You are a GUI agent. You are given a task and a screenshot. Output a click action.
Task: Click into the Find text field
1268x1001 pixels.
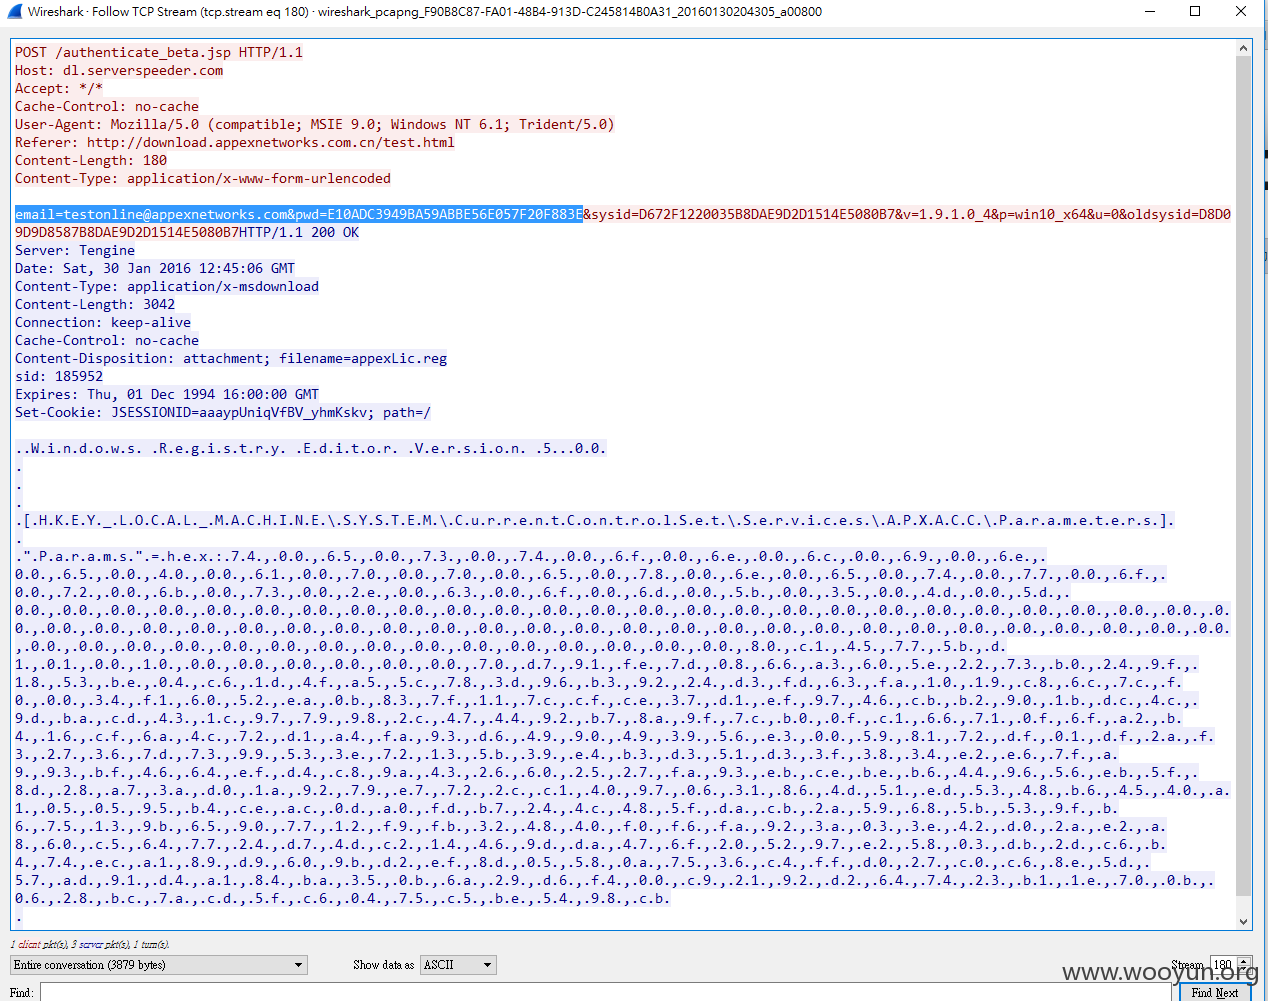pos(605,992)
